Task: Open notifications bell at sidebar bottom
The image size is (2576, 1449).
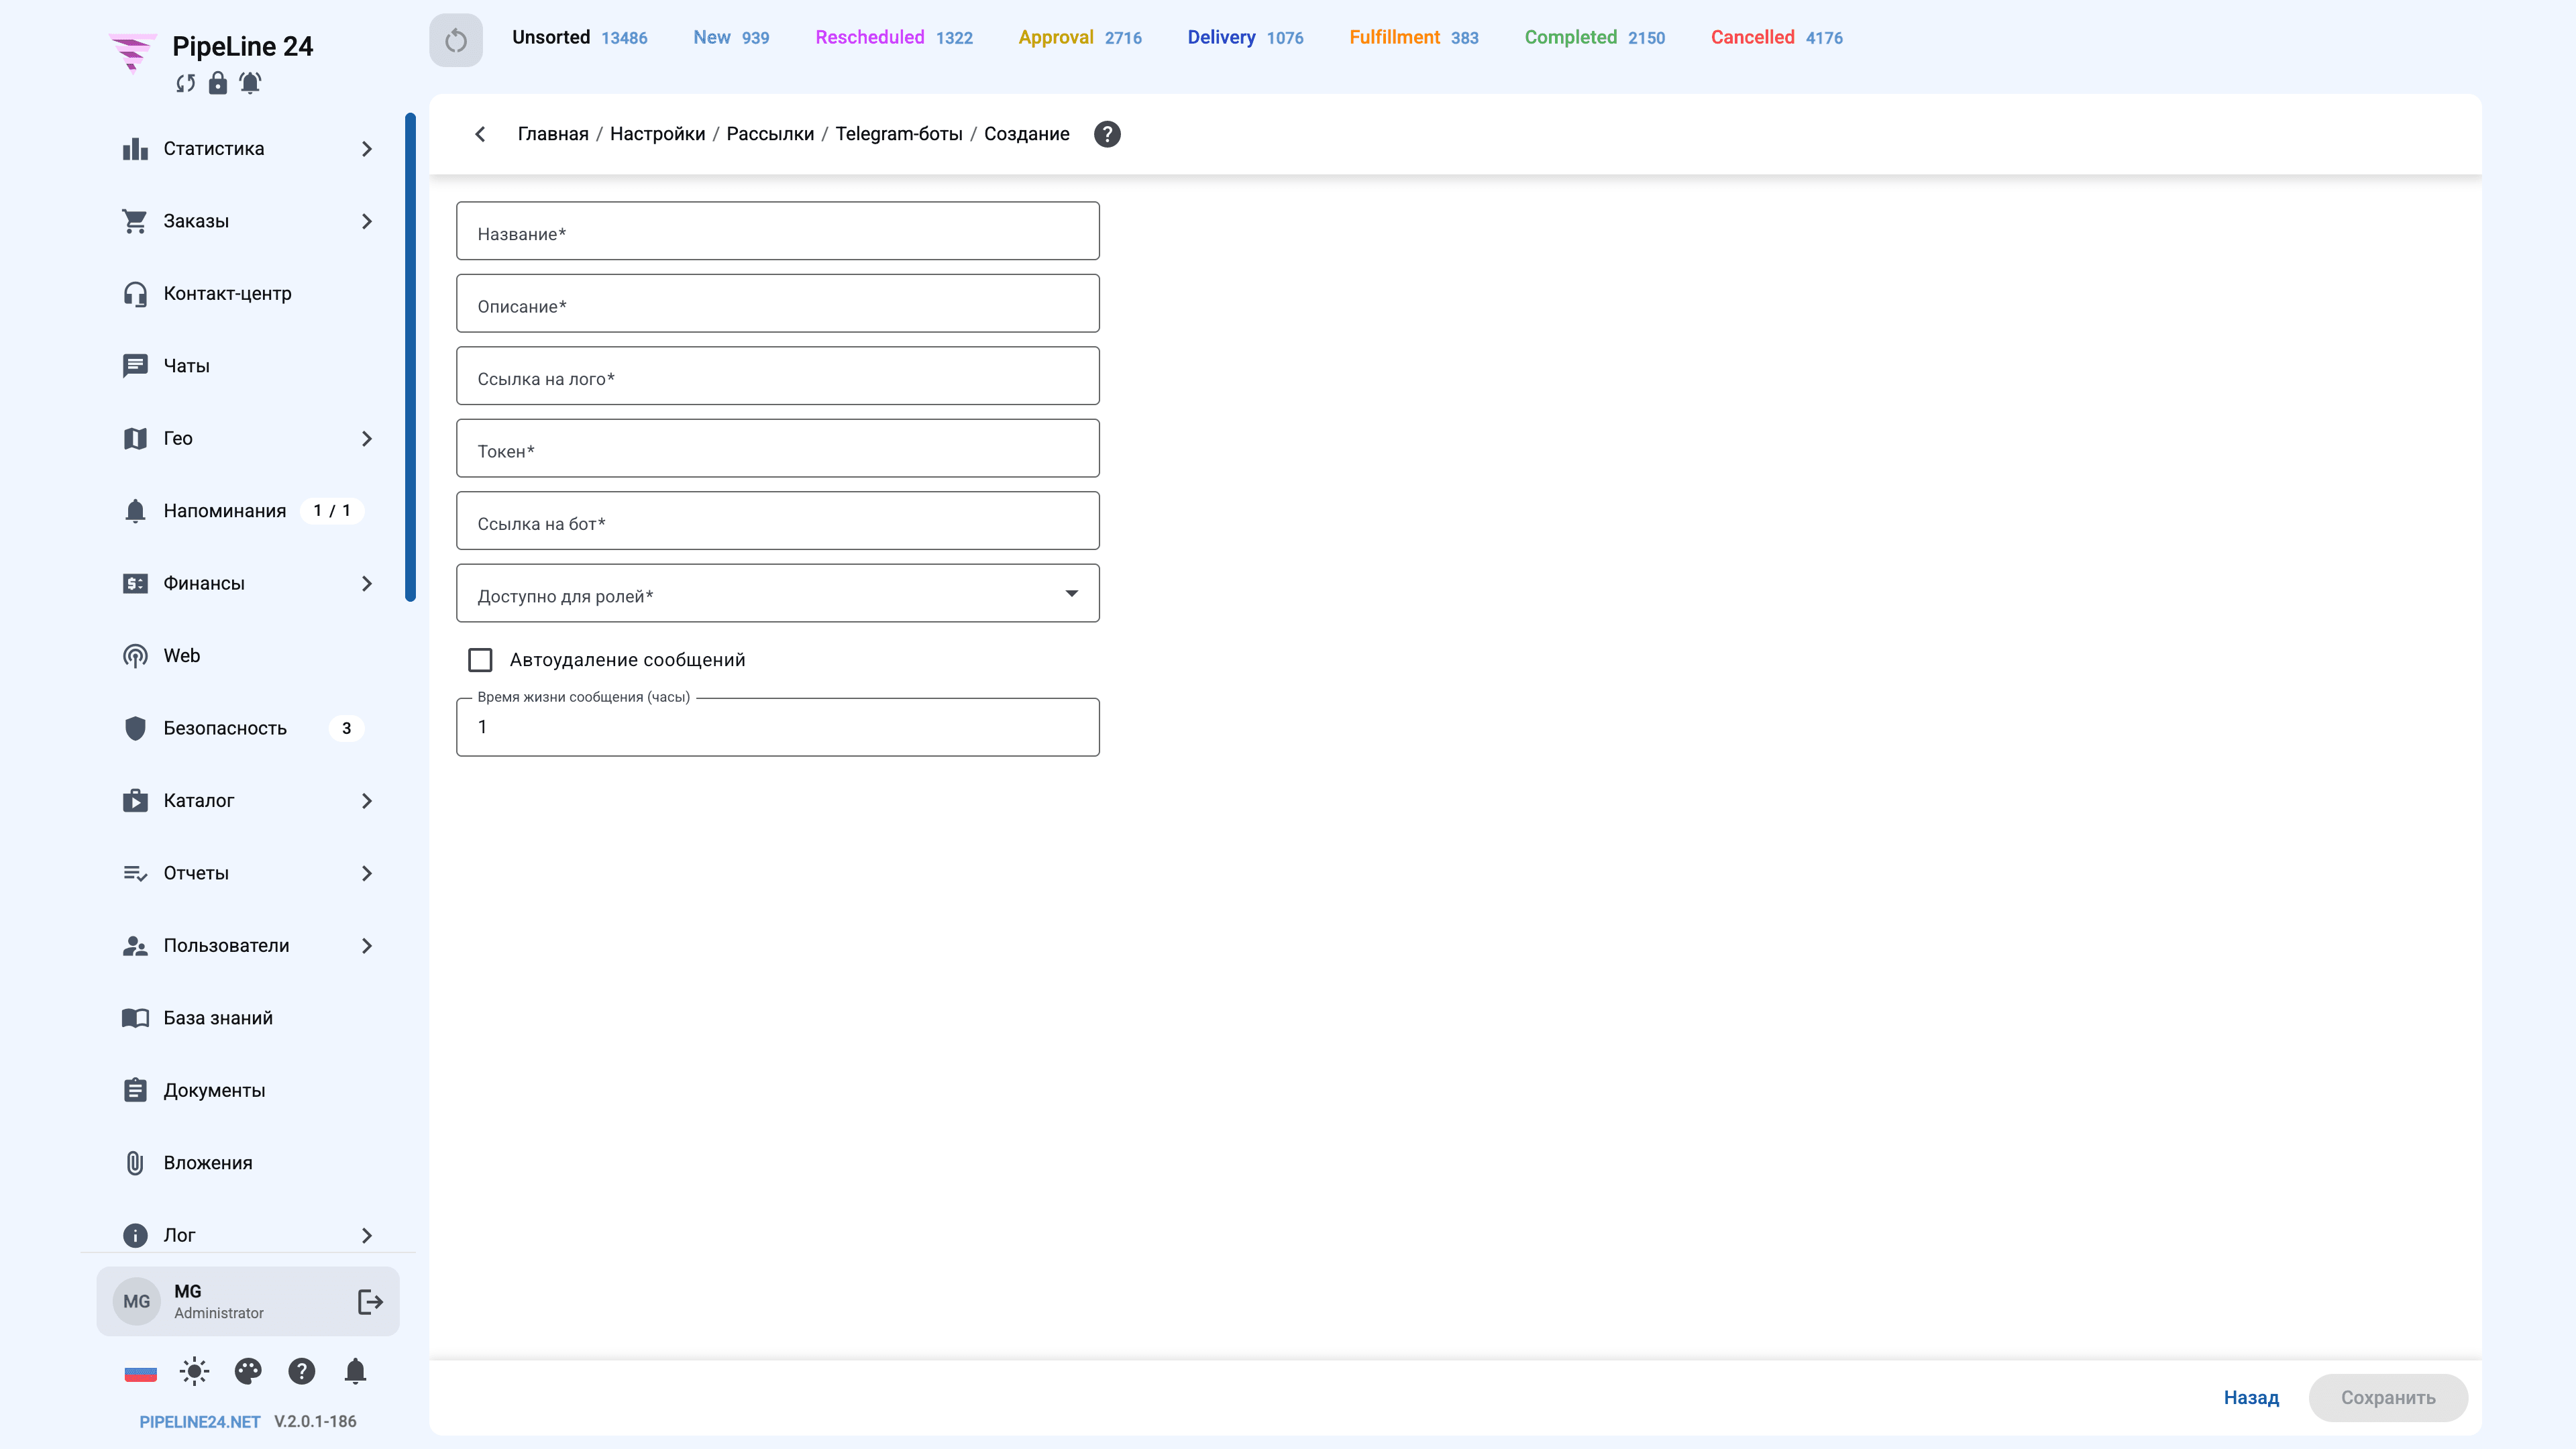Action: [355, 1371]
